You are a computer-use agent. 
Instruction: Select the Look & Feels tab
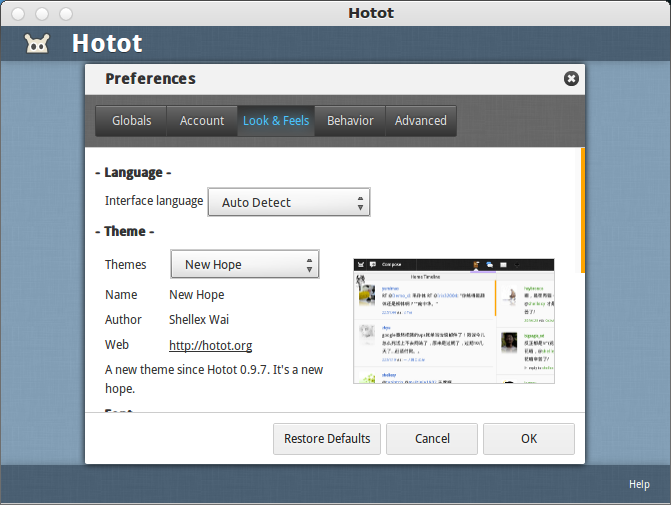tap(276, 121)
